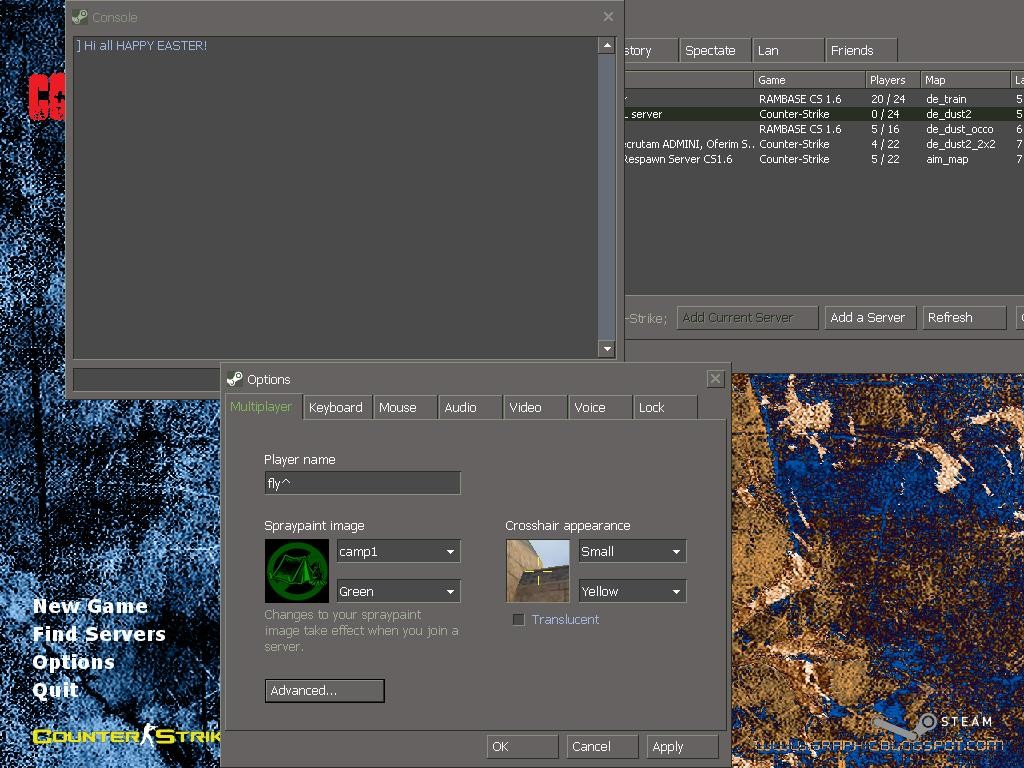
Task: Click the Apply button
Action: [682, 746]
